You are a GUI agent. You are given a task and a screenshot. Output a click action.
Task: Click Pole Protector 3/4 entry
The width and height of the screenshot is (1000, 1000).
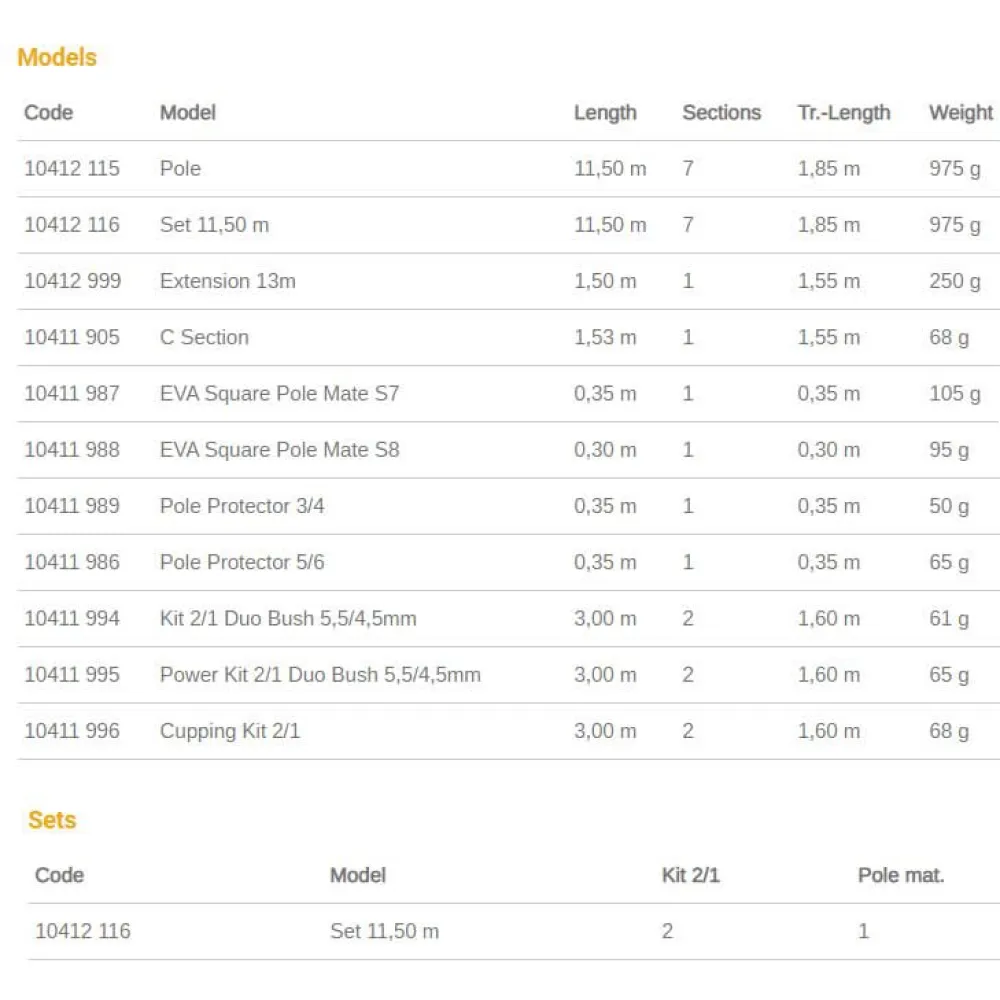[242, 506]
